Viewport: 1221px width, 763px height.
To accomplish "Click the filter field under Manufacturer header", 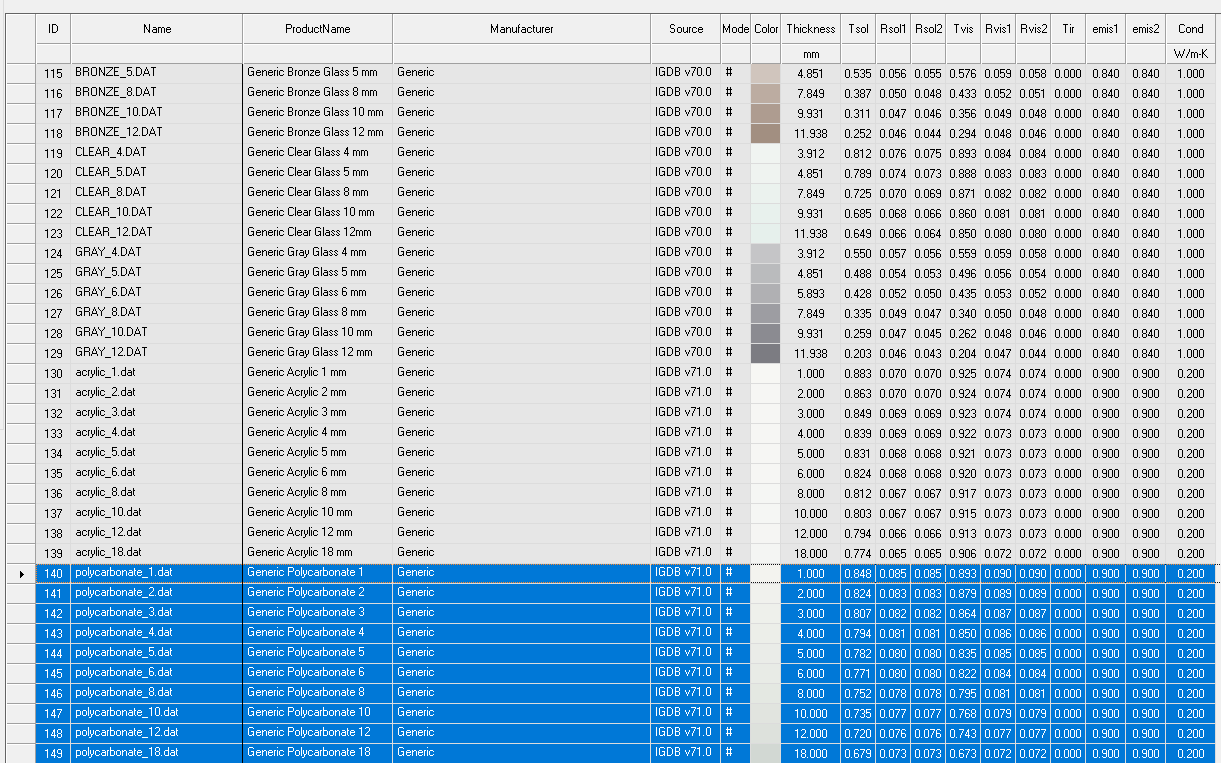I will tap(522, 53).
